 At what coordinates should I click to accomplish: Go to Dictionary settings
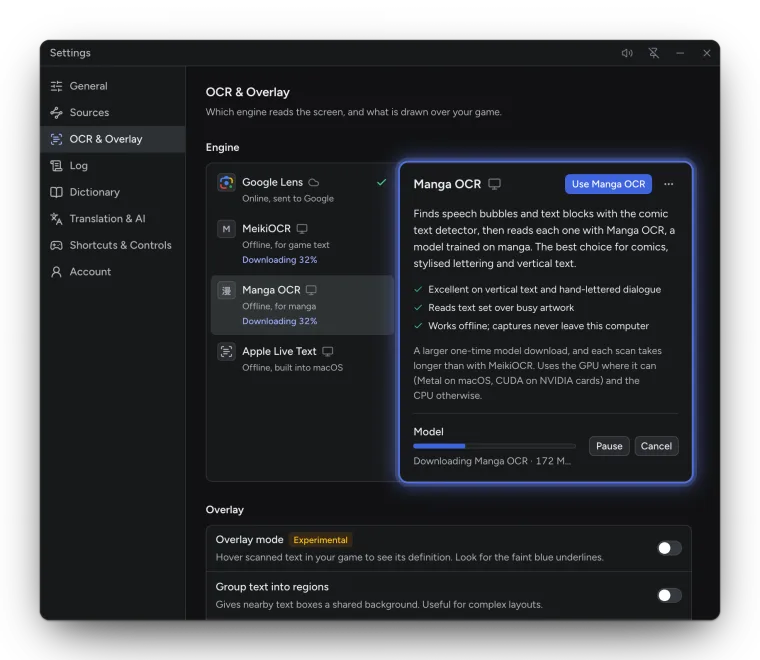click(x=112, y=192)
